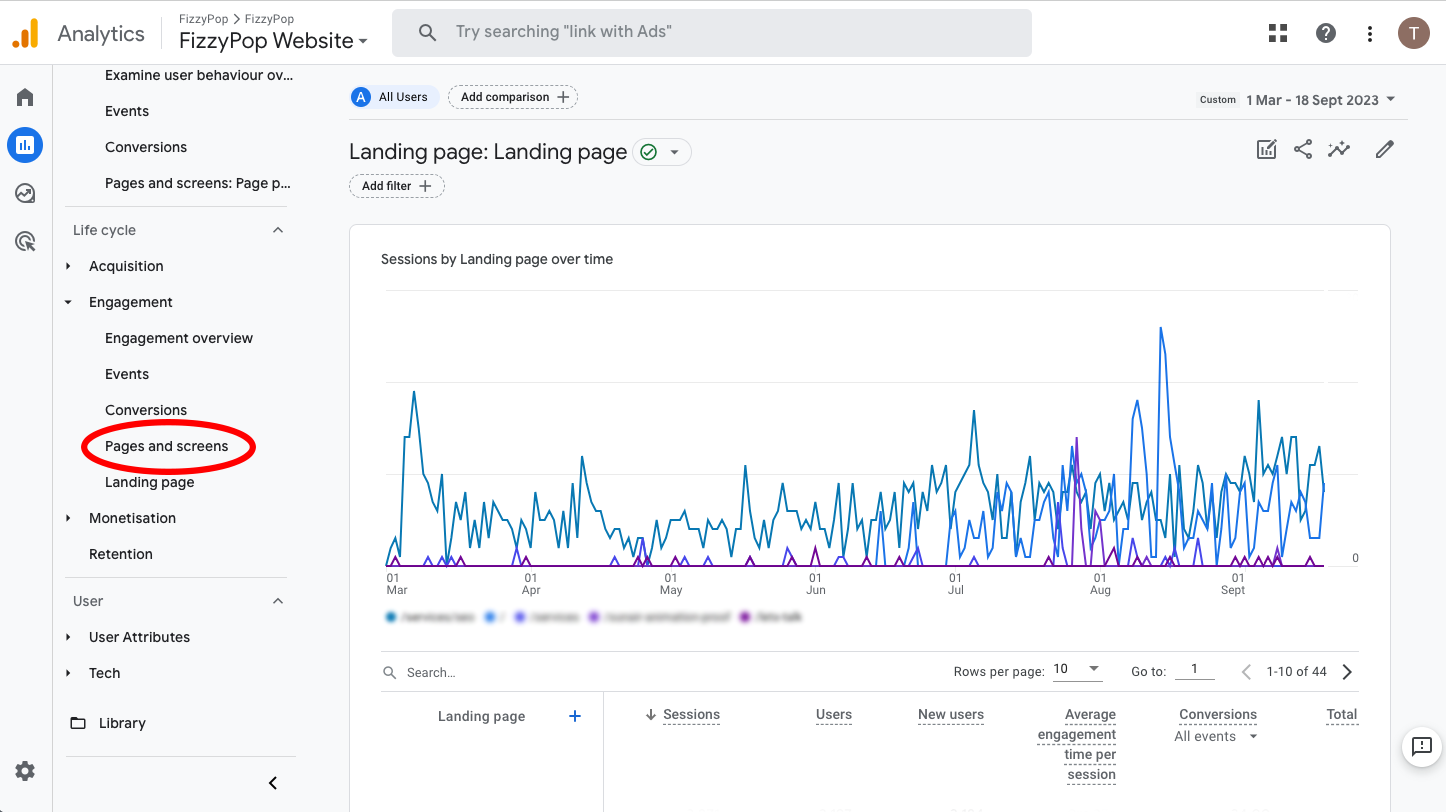Sort by Average engagement time per session

(x=1077, y=744)
